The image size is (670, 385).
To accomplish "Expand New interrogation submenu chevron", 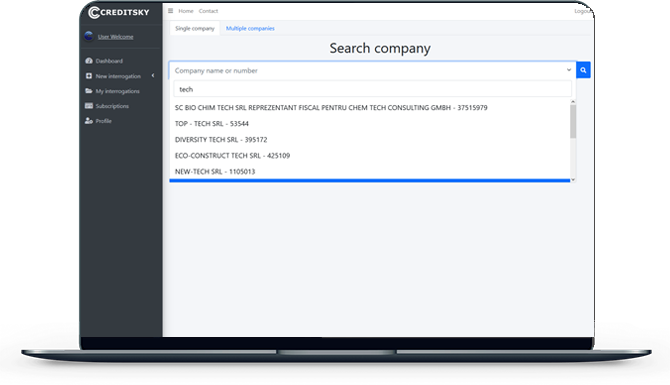I will 153,76.
